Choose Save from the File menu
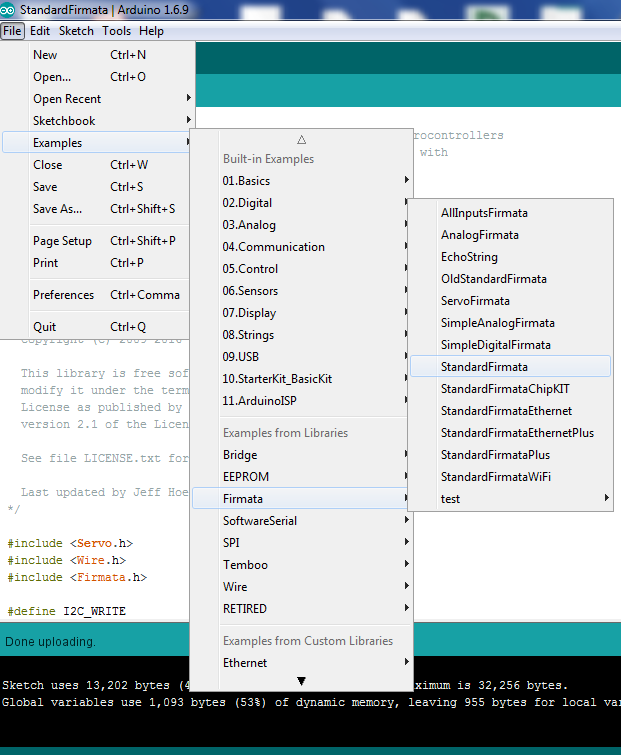The width and height of the screenshot is (621, 755). [98, 187]
